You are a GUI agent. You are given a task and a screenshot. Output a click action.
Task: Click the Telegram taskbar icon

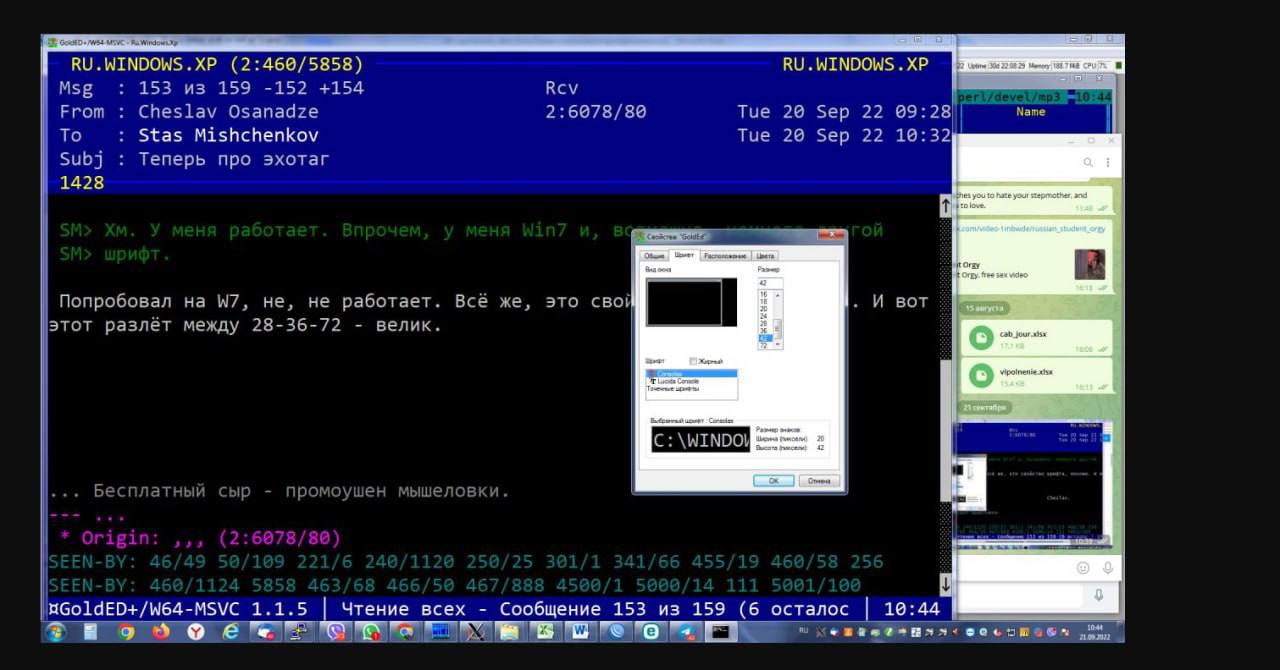[x=686, y=632]
